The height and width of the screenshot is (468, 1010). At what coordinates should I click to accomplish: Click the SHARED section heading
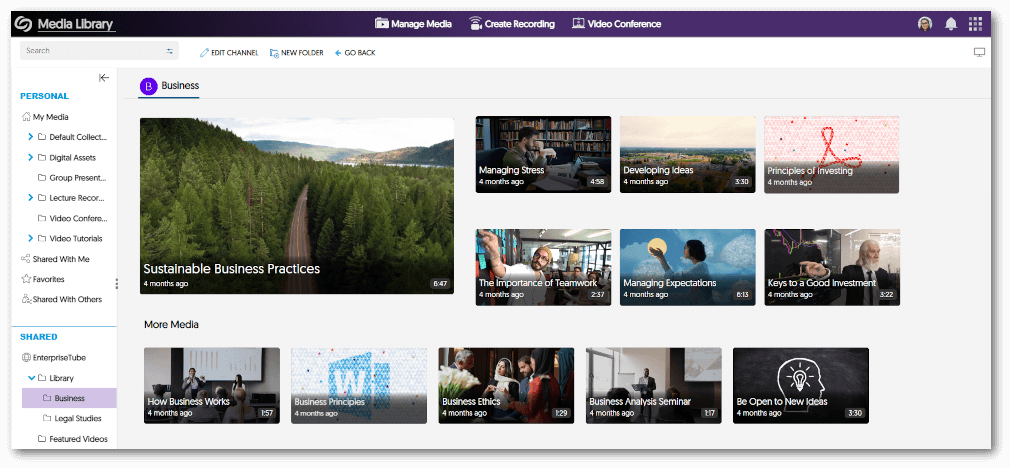39,337
